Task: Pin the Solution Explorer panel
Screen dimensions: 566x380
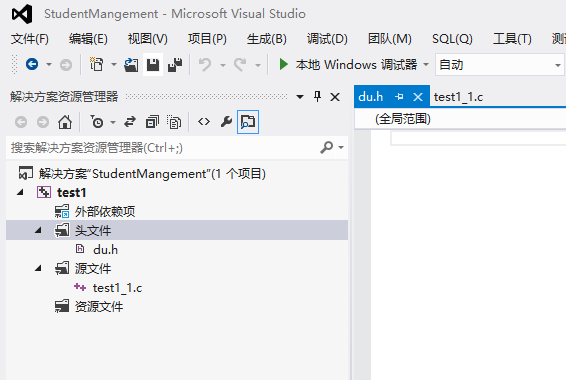Action: (317, 96)
